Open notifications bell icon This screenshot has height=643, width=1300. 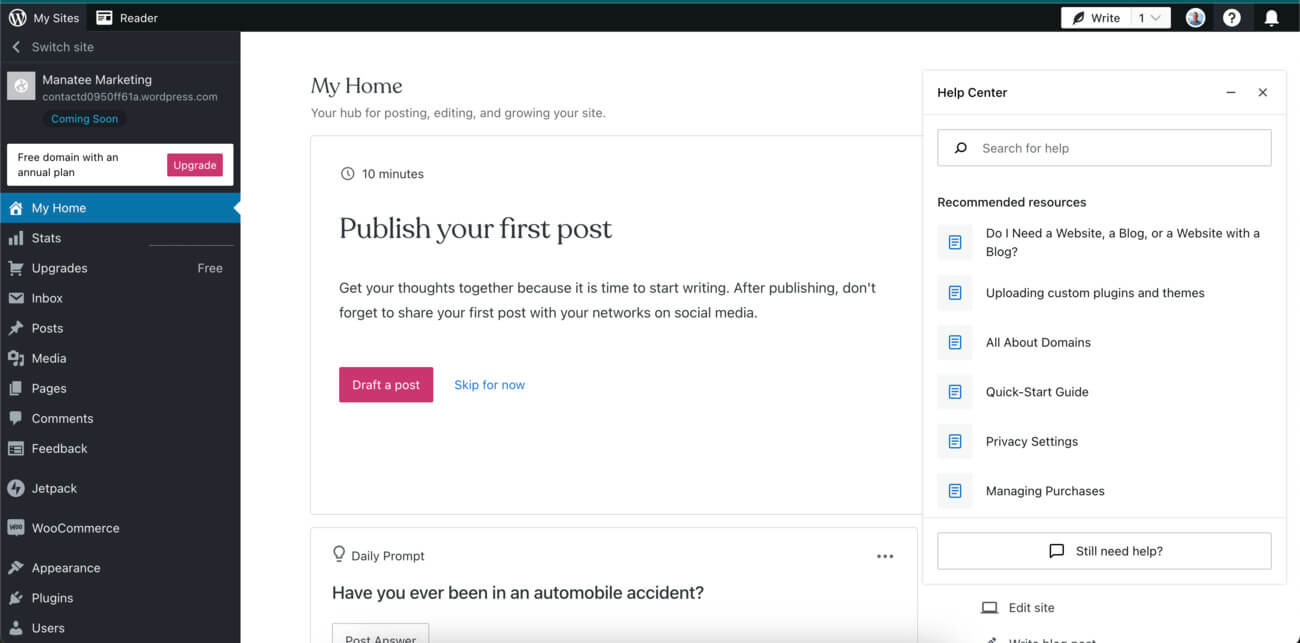point(1271,17)
